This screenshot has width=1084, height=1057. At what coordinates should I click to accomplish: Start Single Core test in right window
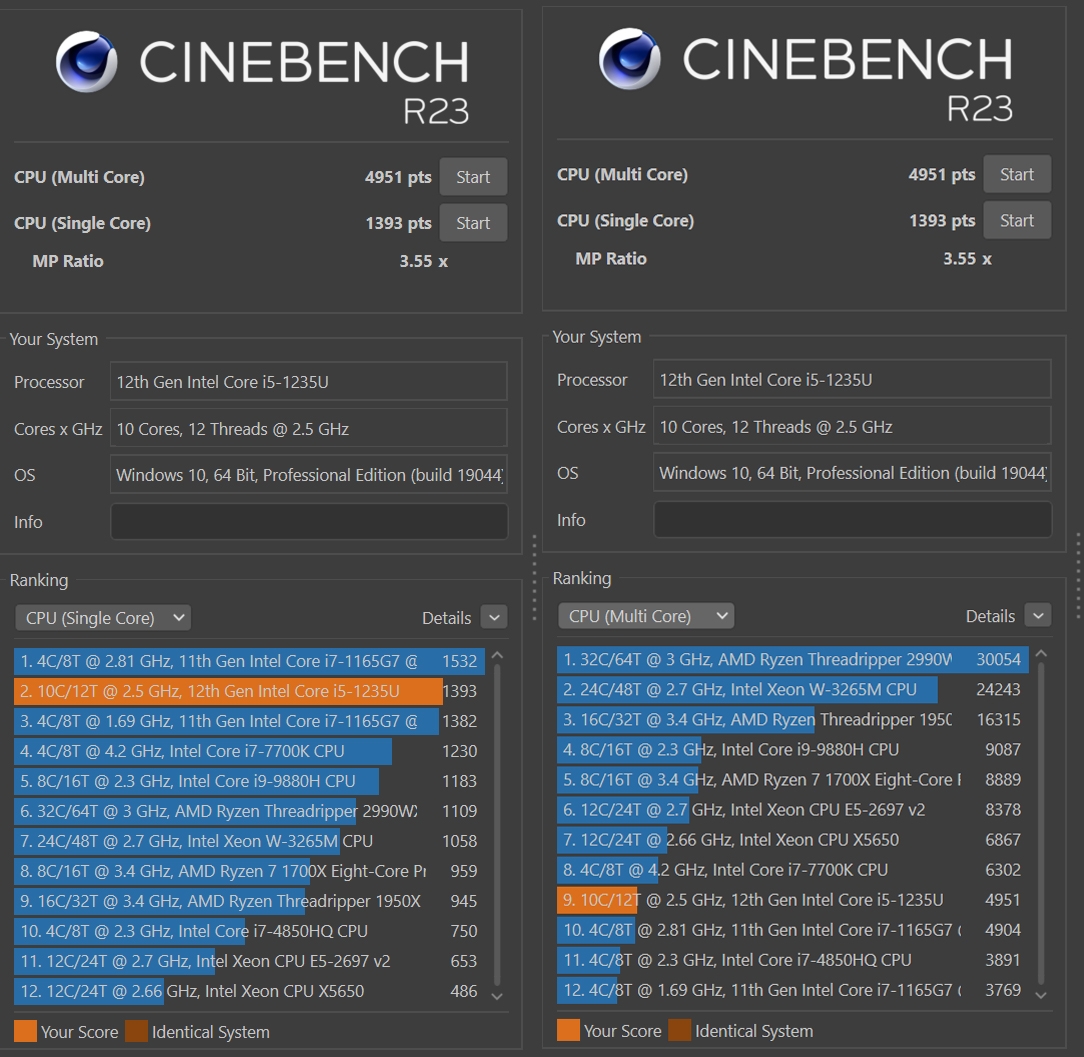[1016, 221]
